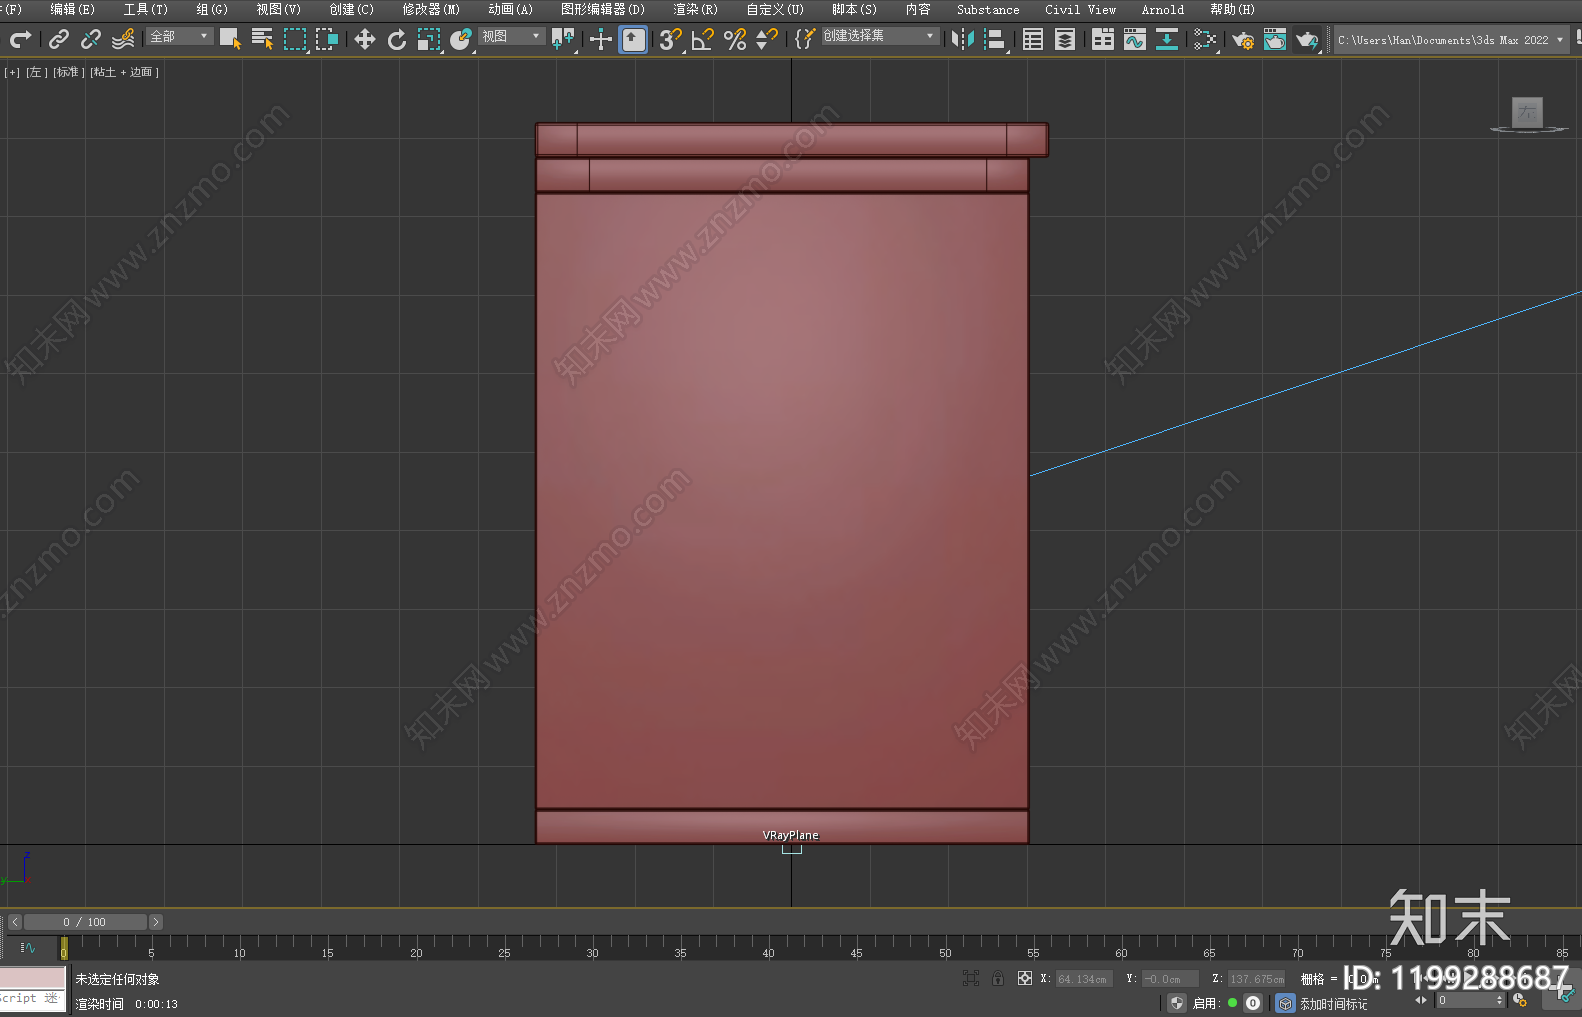Open the project path dropdown

tap(1451, 40)
